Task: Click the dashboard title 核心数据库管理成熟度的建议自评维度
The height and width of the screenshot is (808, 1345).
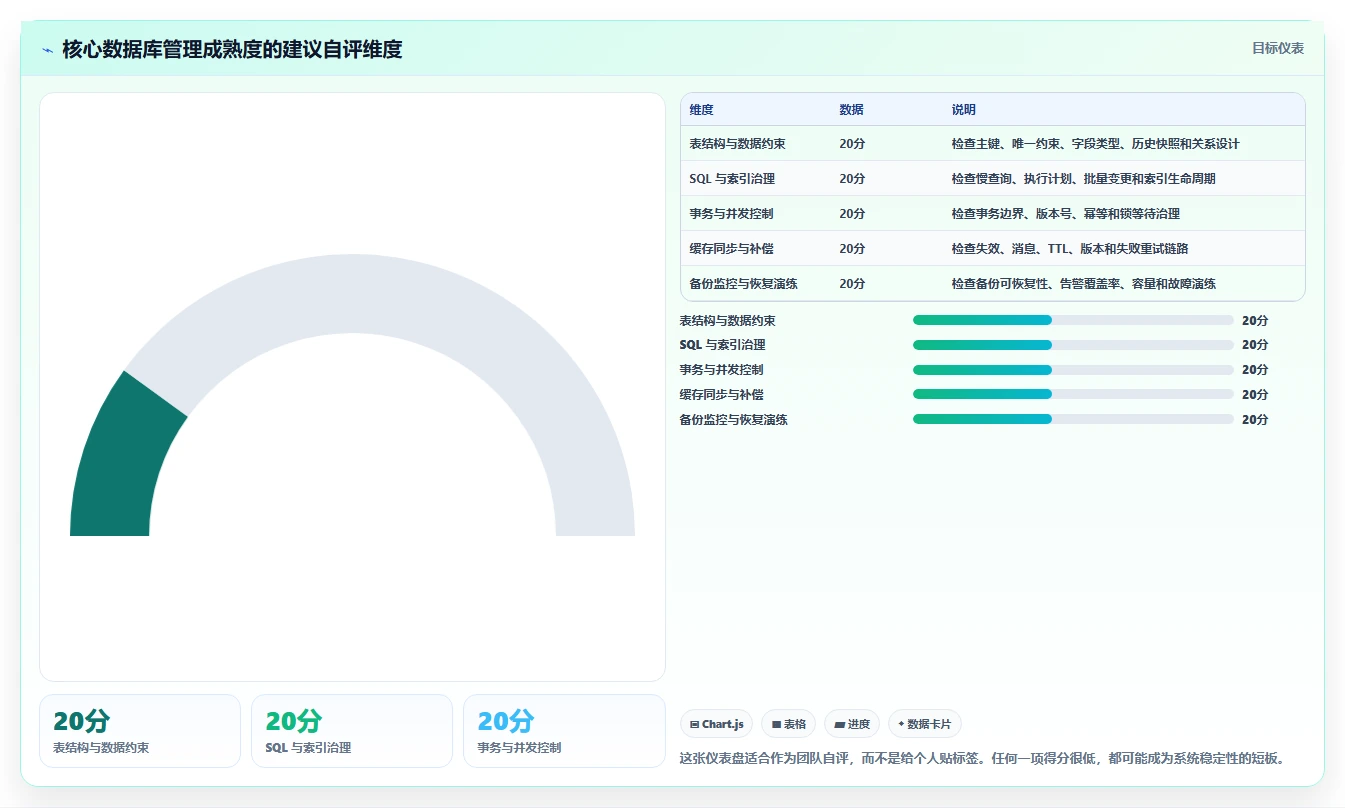Action: click(x=232, y=49)
